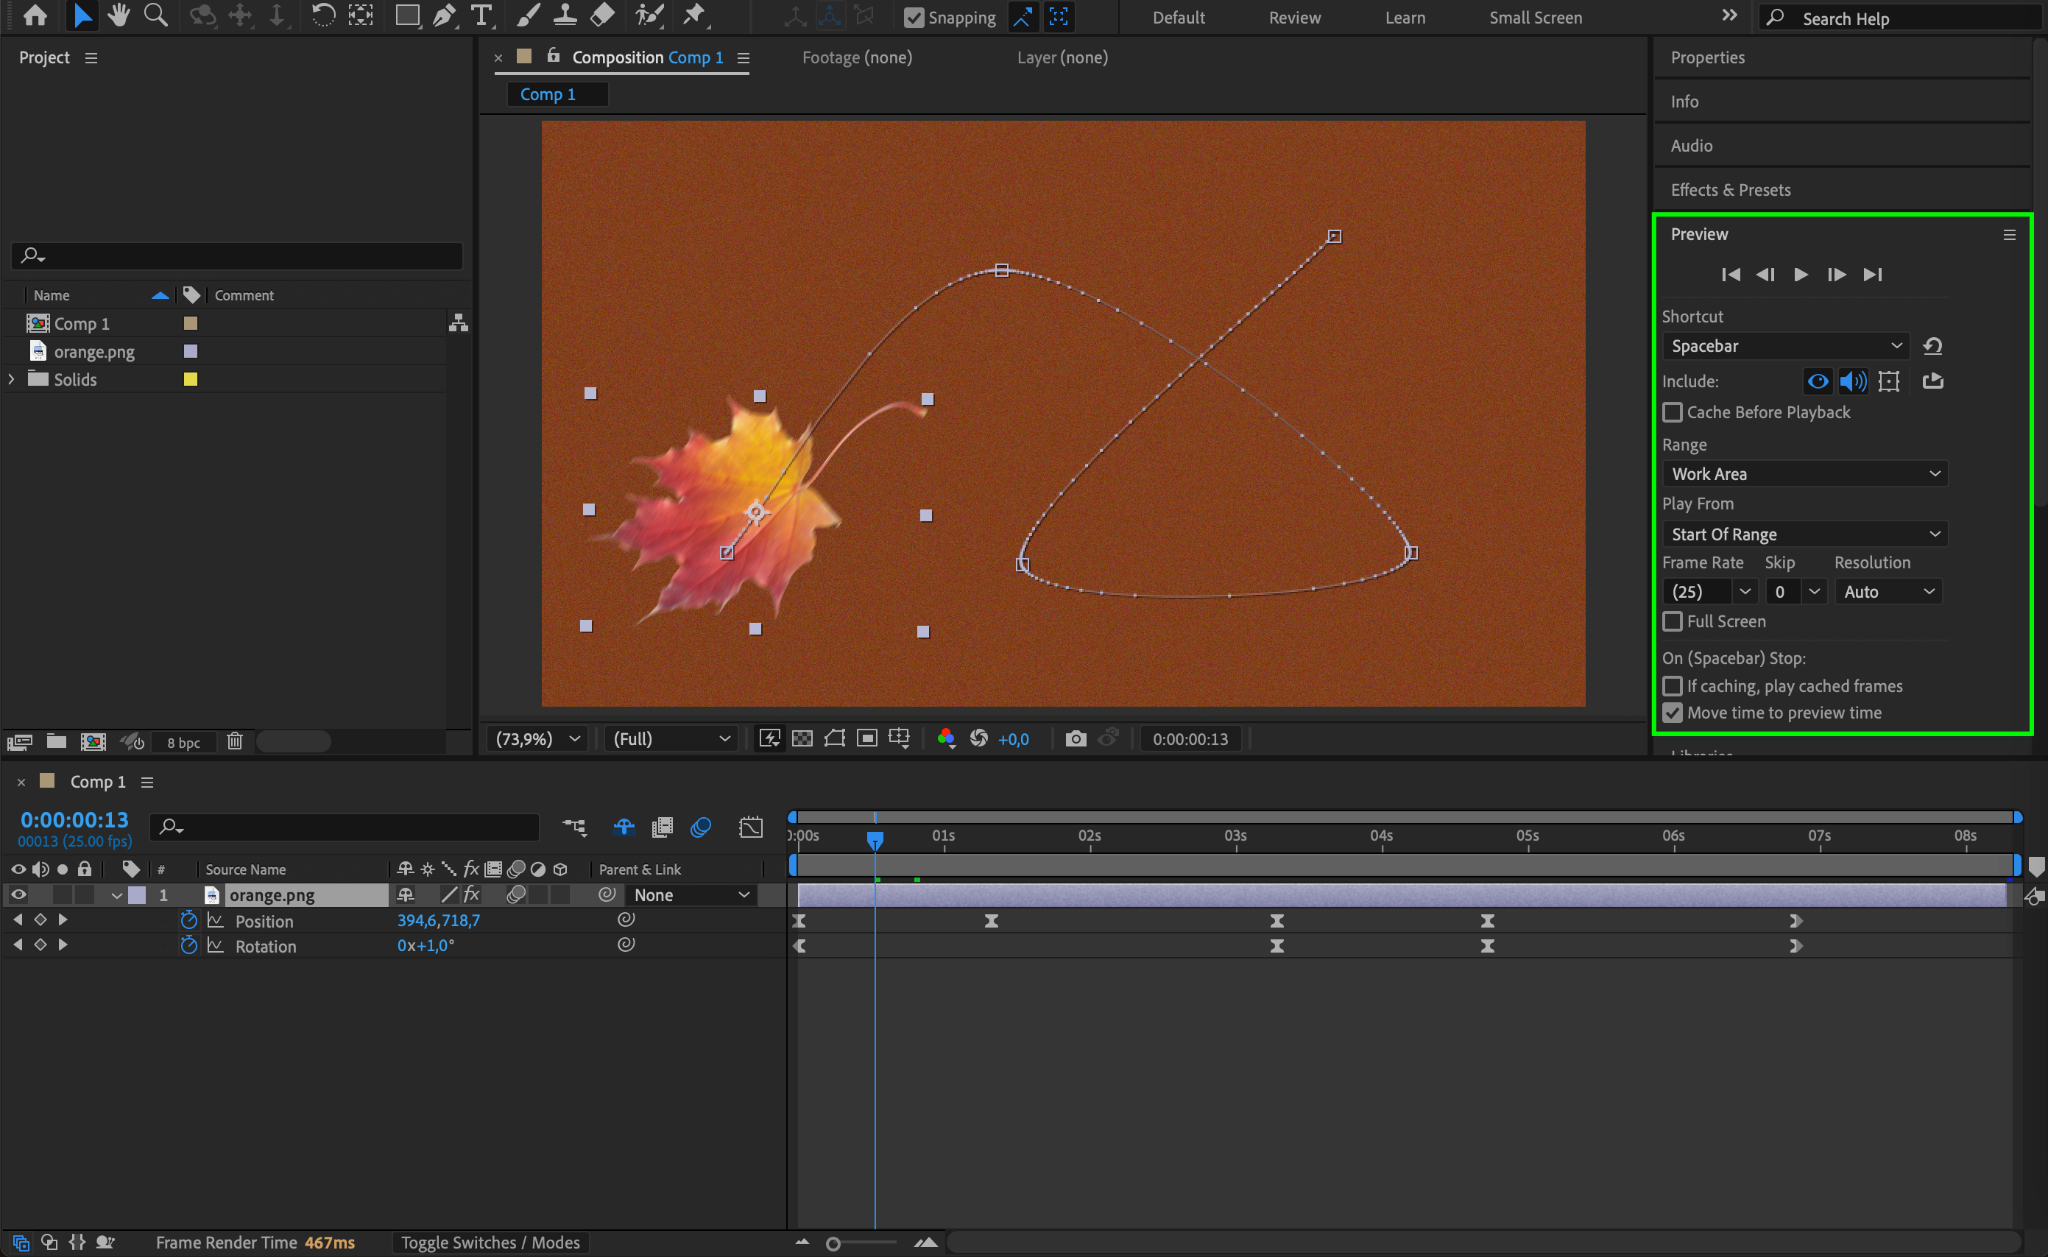Select the Puppet Pin tool
Viewport: 2048px width, 1257px height.
coord(693,15)
